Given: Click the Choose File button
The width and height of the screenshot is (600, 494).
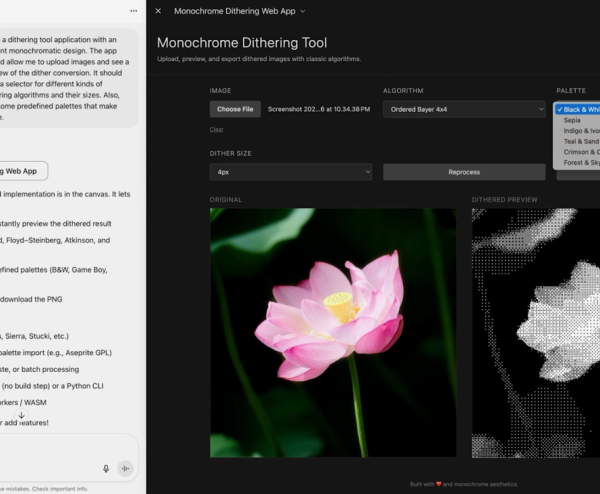Looking at the screenshot, I should [x=235, y=109].
